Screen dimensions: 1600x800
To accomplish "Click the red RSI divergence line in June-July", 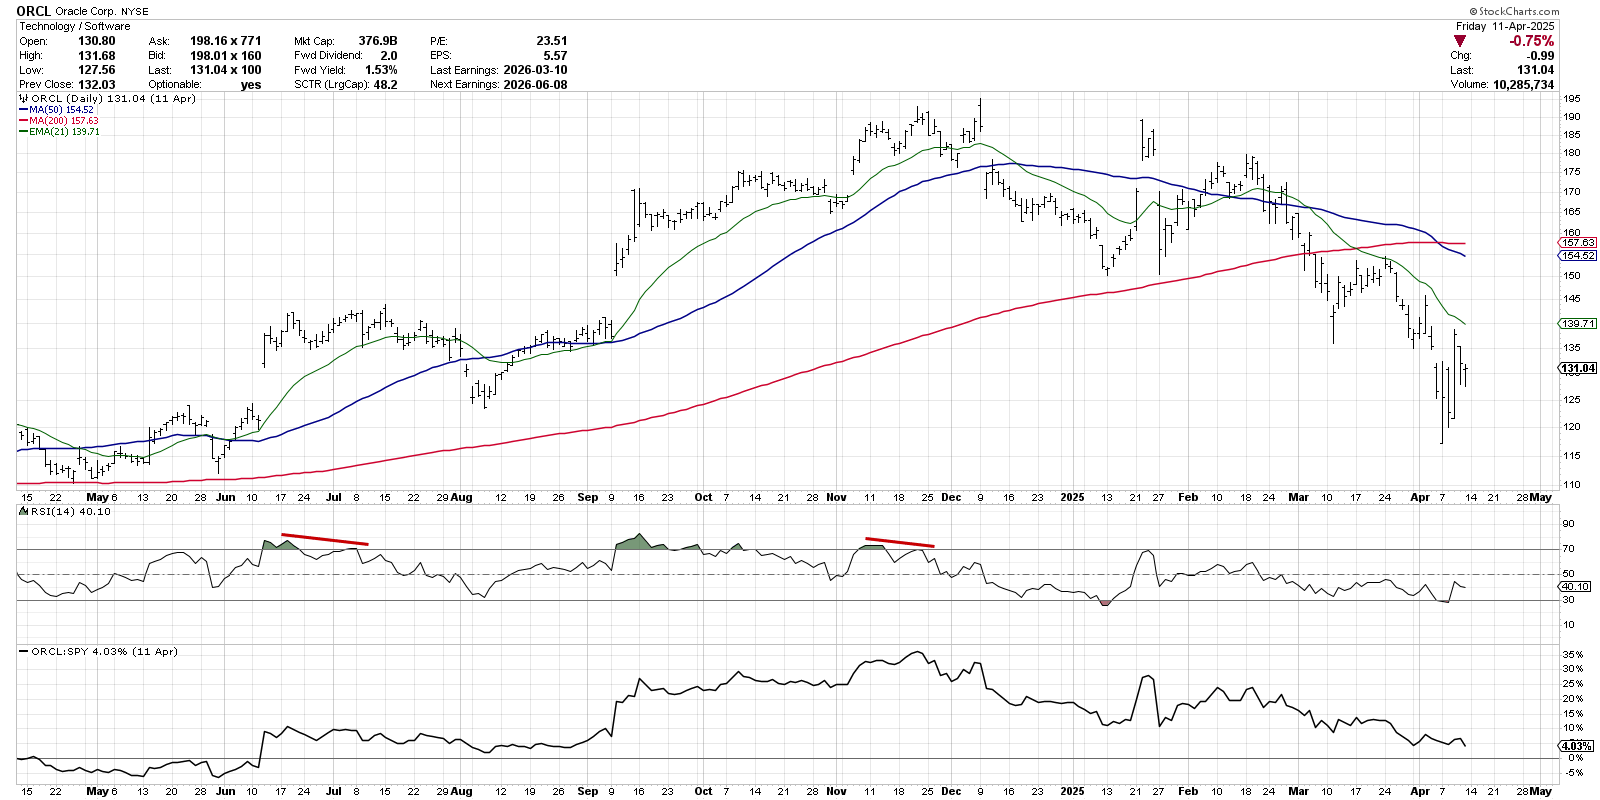I will pos(325,539).
